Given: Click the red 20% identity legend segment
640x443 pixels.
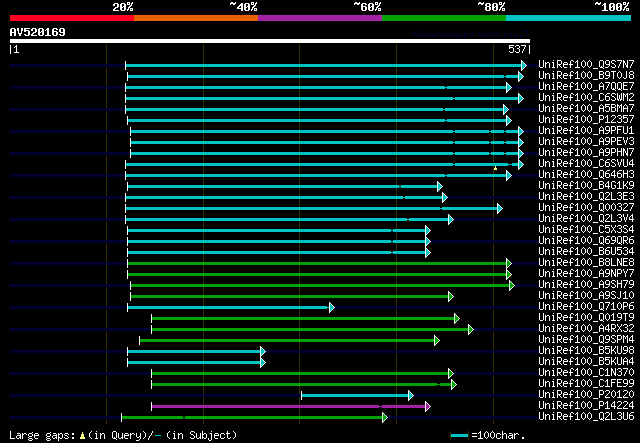Looking at the screenshot, I should click(72, 18).
